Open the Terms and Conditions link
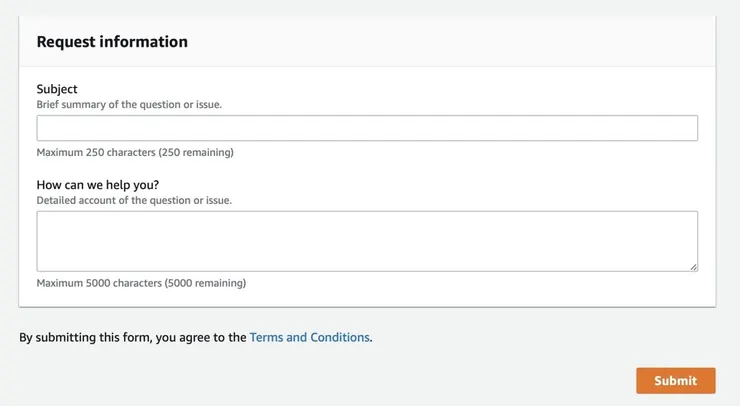Screen dimensions: 740x406 pos(309,338)
